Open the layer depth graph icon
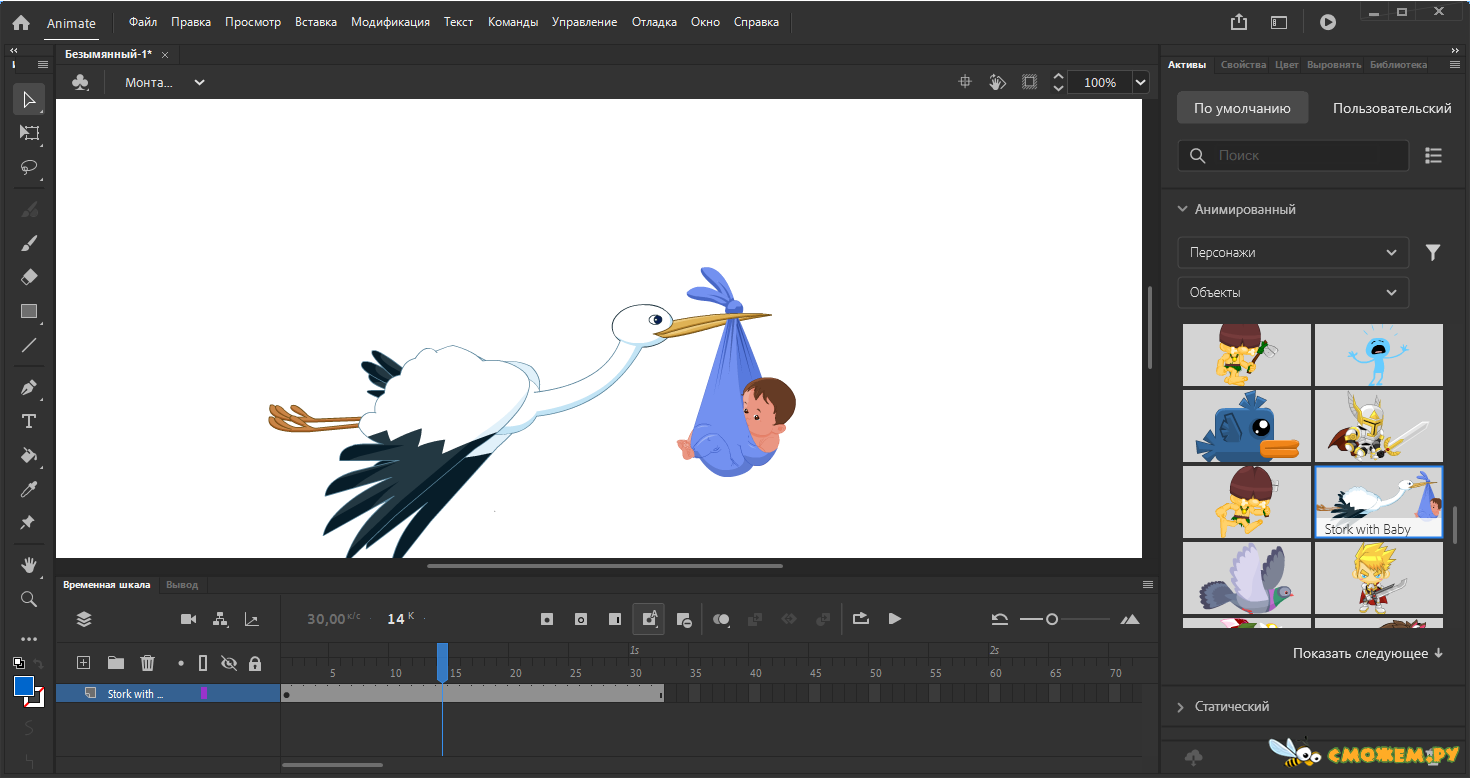This screenshot has height=779, width=1470. coord(252,619)
